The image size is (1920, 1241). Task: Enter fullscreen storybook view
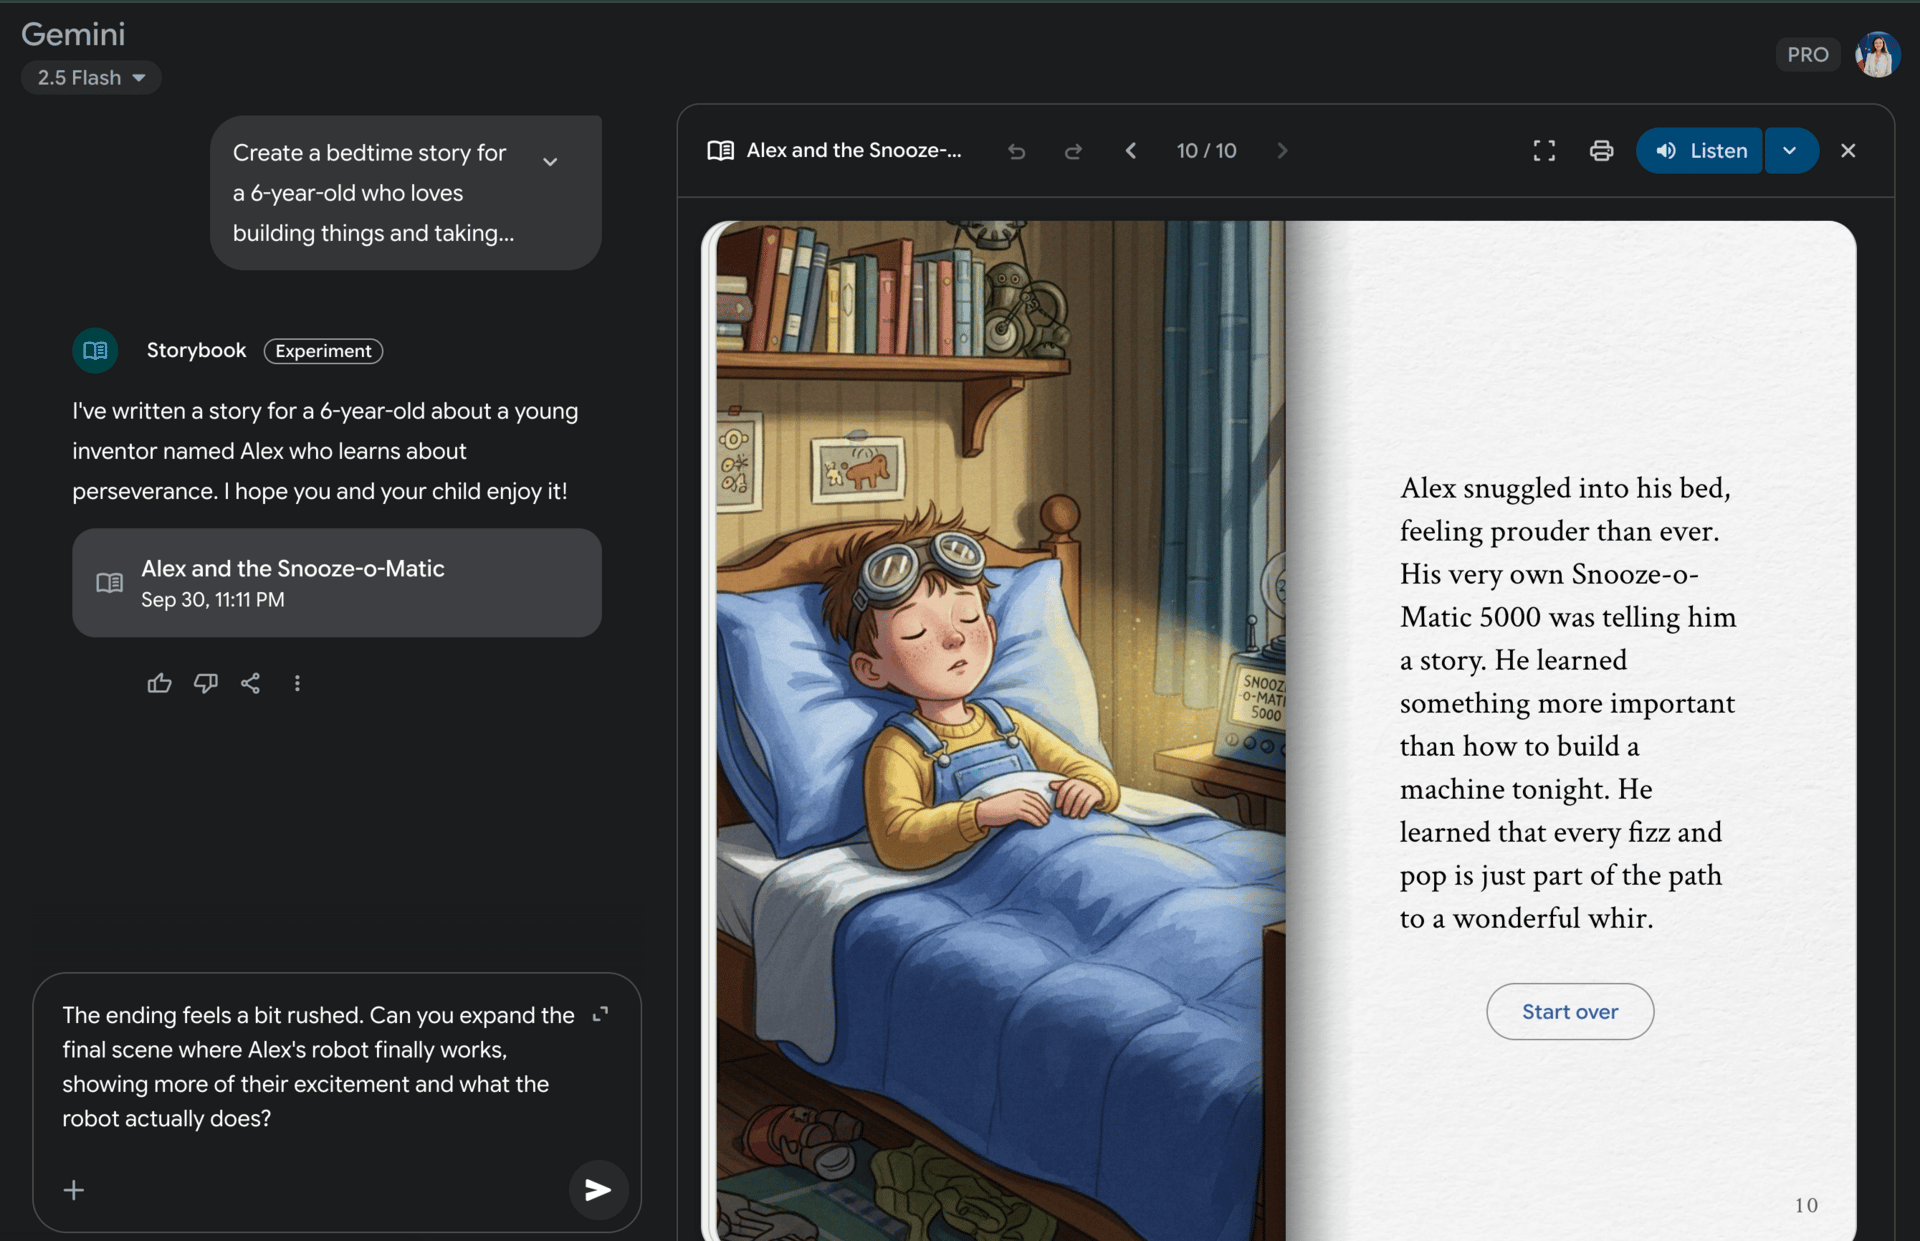(x=1544, y=151)
